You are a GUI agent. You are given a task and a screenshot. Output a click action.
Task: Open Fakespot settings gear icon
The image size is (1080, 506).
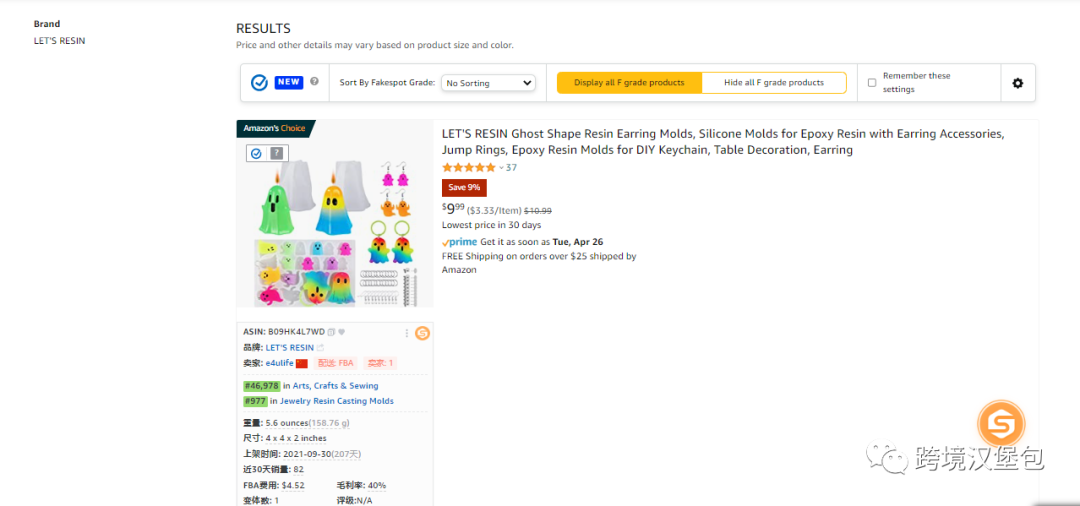point(1017,83)
